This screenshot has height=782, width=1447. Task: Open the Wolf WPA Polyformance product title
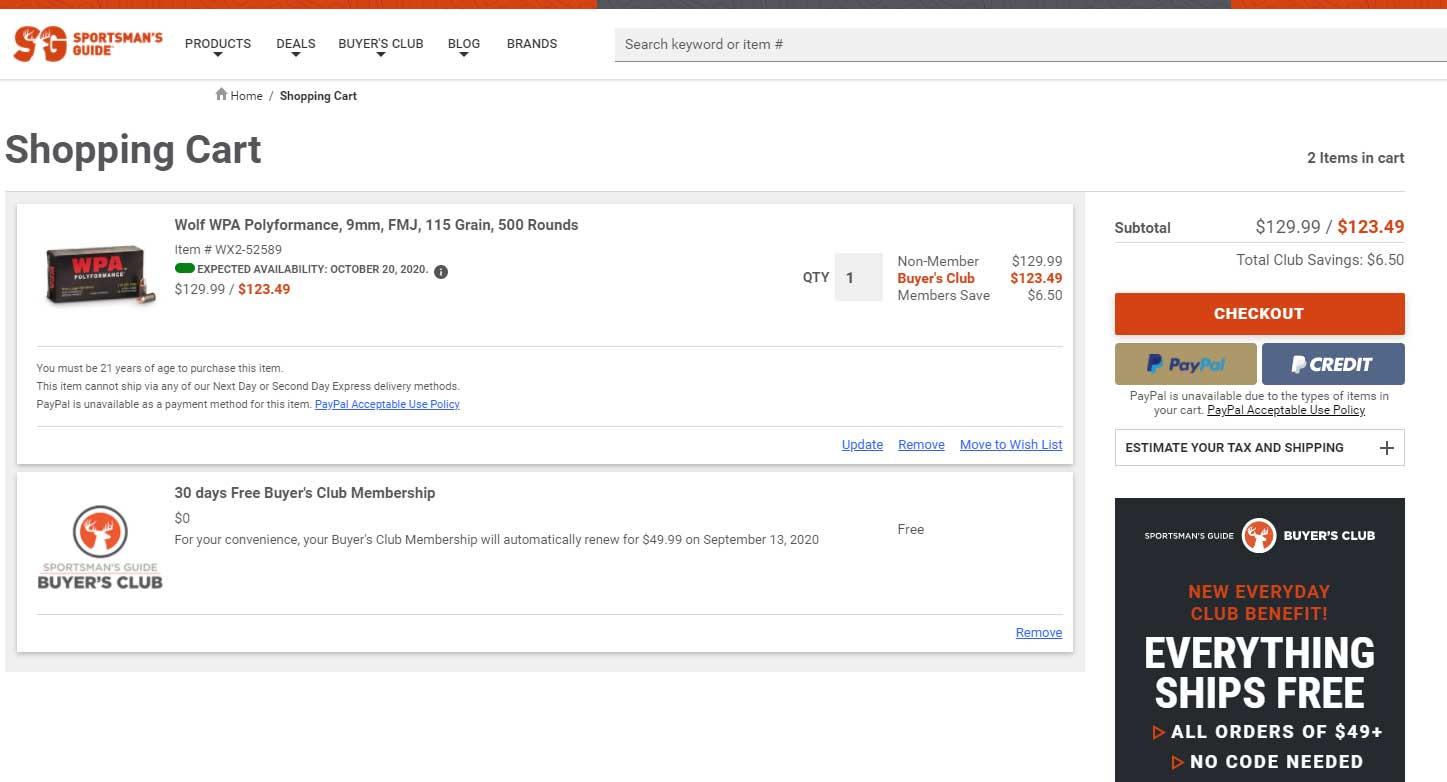coord(376,225)
